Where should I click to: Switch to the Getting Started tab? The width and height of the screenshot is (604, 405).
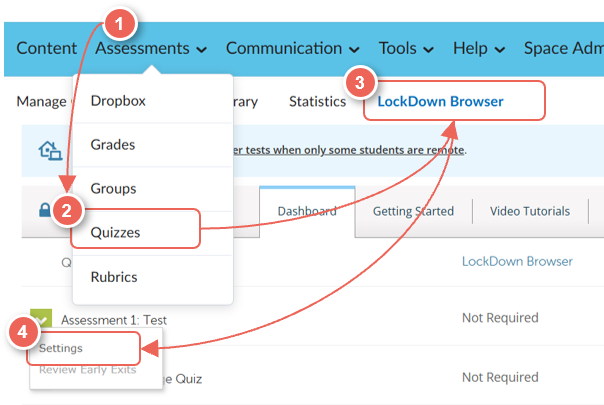413,211
